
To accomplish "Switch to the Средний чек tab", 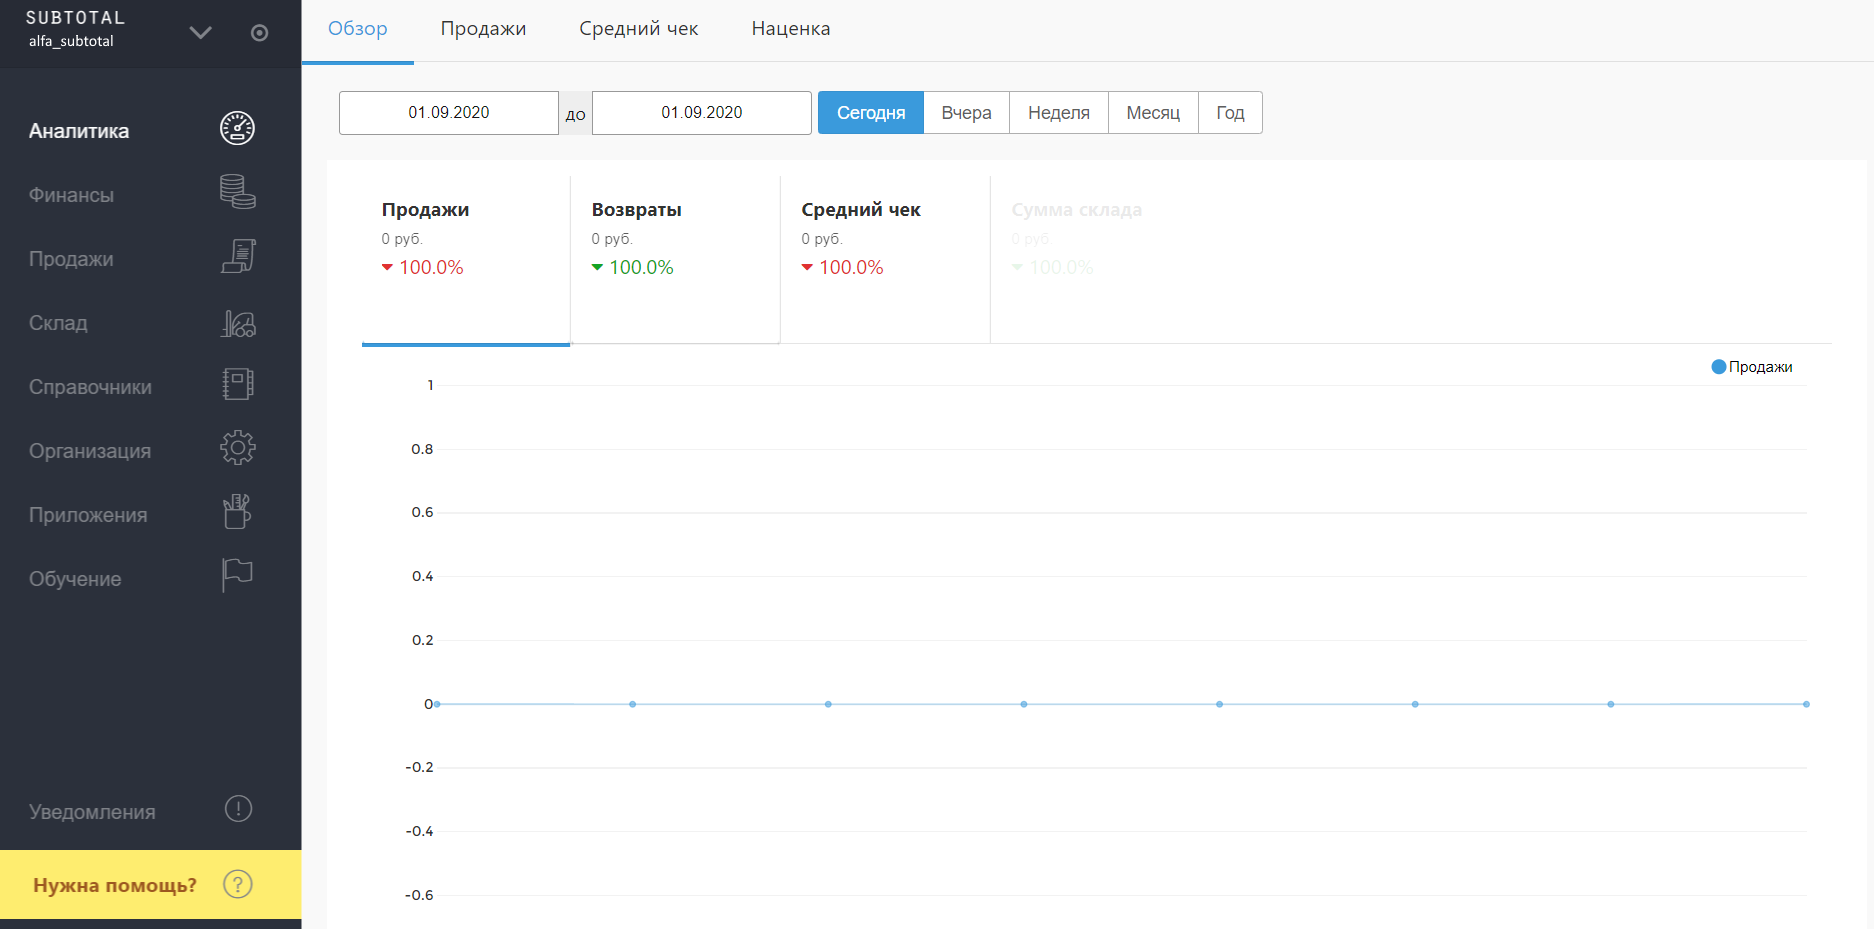I will click(638, 29).
